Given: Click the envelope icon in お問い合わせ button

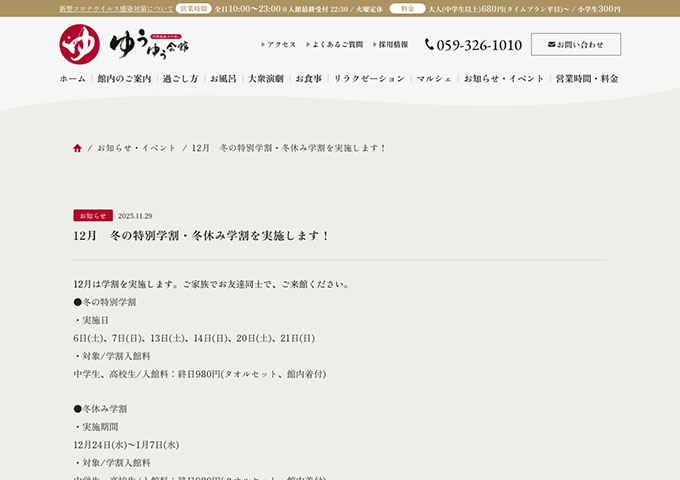Looking at the screenshot, I should [551, 44].
